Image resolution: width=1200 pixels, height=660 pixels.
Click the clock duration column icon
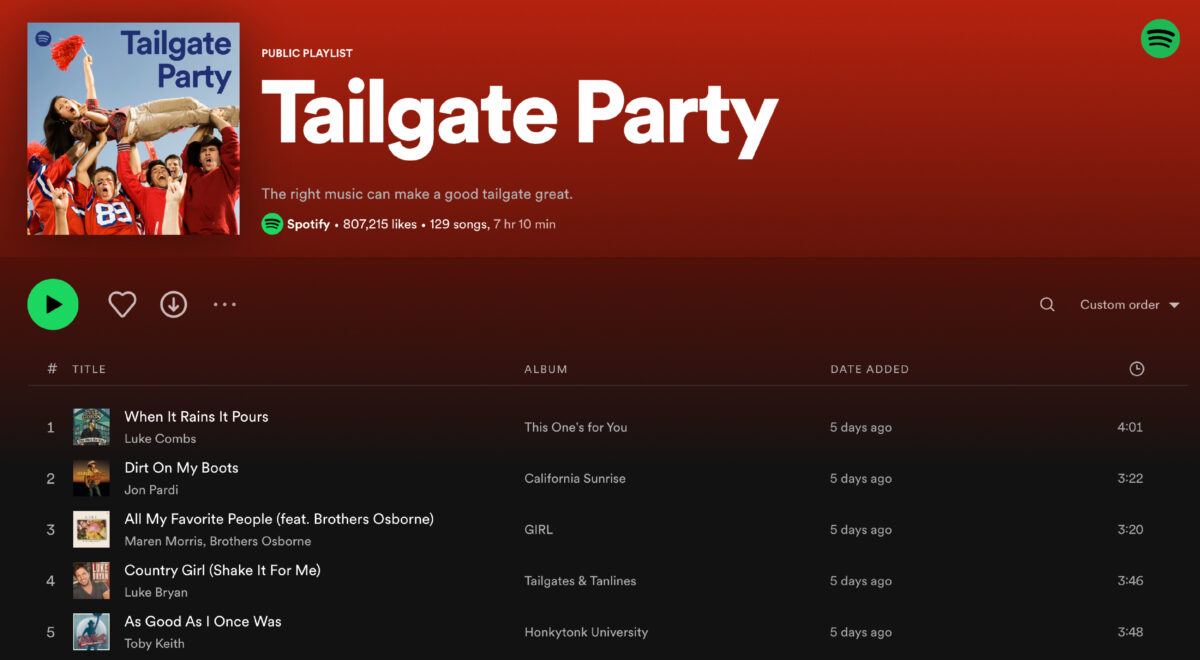(1136, 369)
